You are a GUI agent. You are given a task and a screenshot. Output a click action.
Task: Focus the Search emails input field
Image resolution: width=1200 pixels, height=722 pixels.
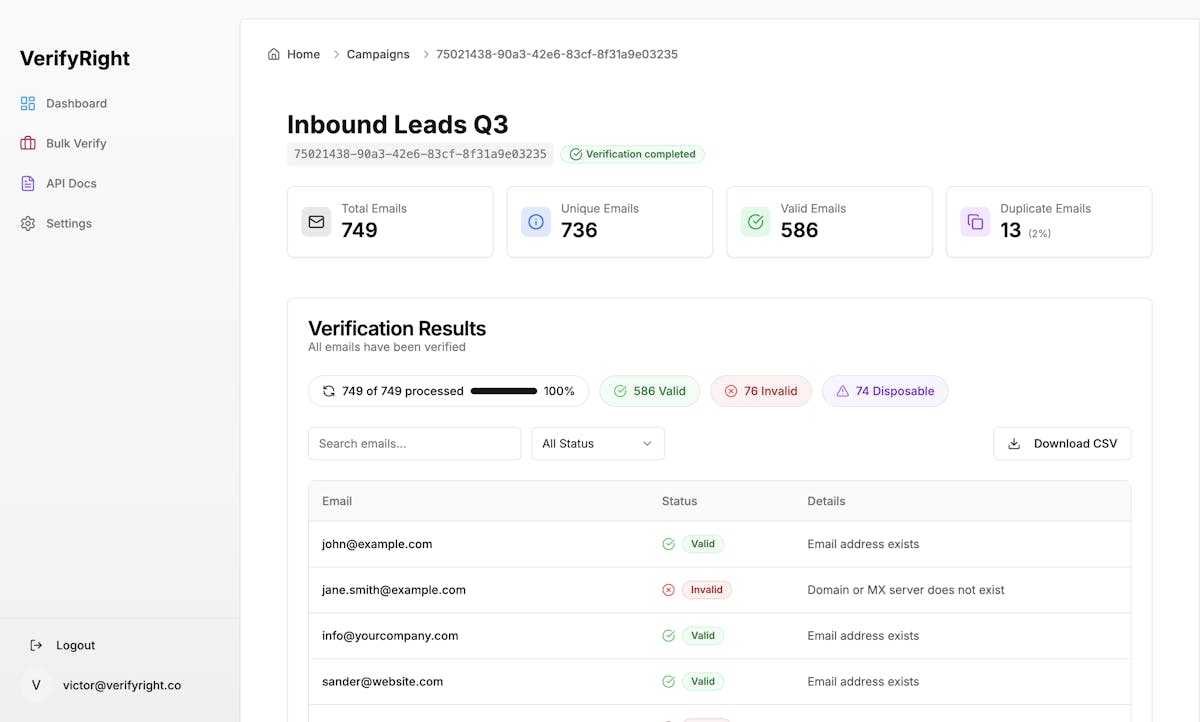point(414,443)
